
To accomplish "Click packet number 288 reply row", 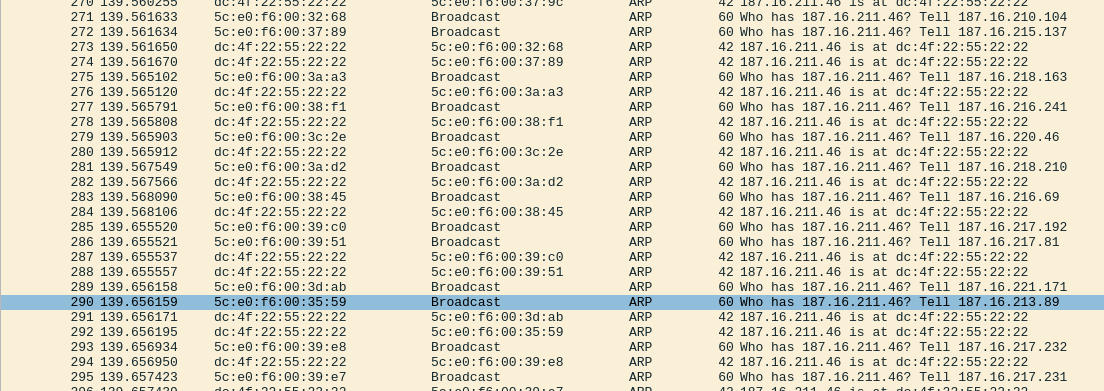I will pos(552,272).
